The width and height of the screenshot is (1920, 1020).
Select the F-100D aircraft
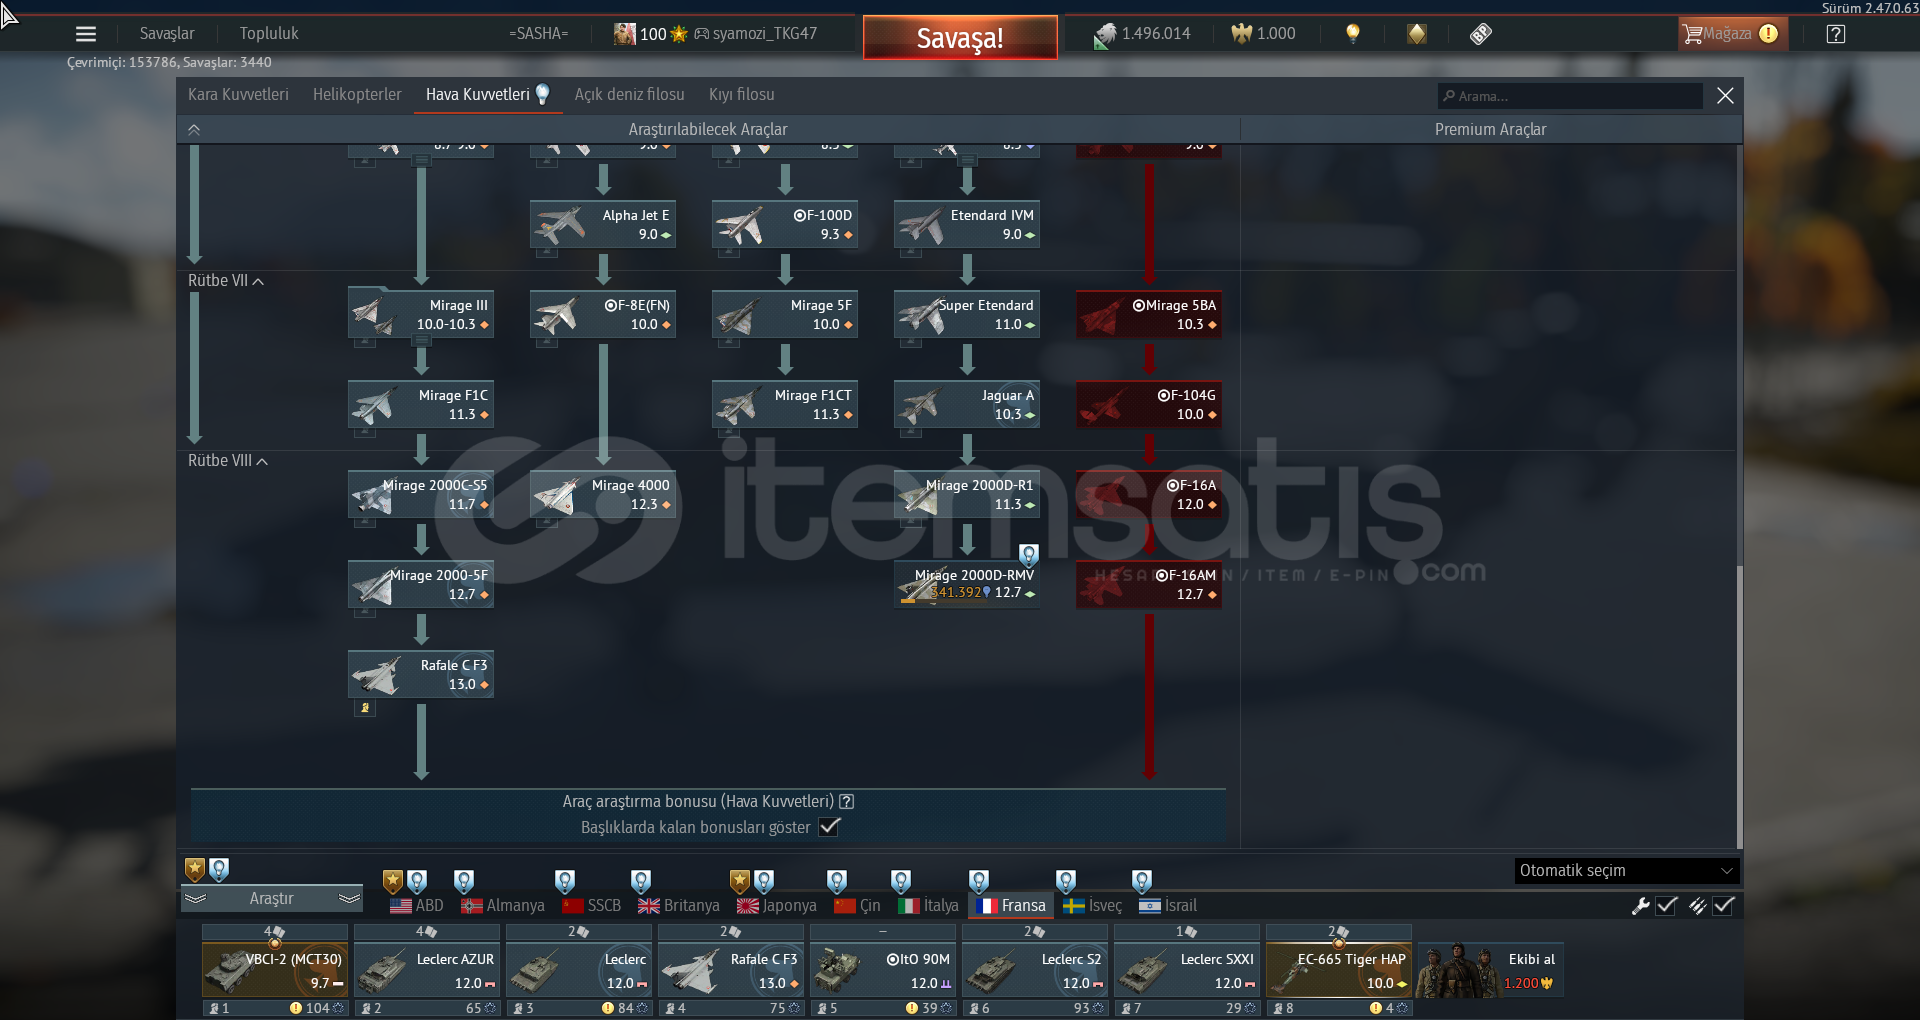click(785, 225)
